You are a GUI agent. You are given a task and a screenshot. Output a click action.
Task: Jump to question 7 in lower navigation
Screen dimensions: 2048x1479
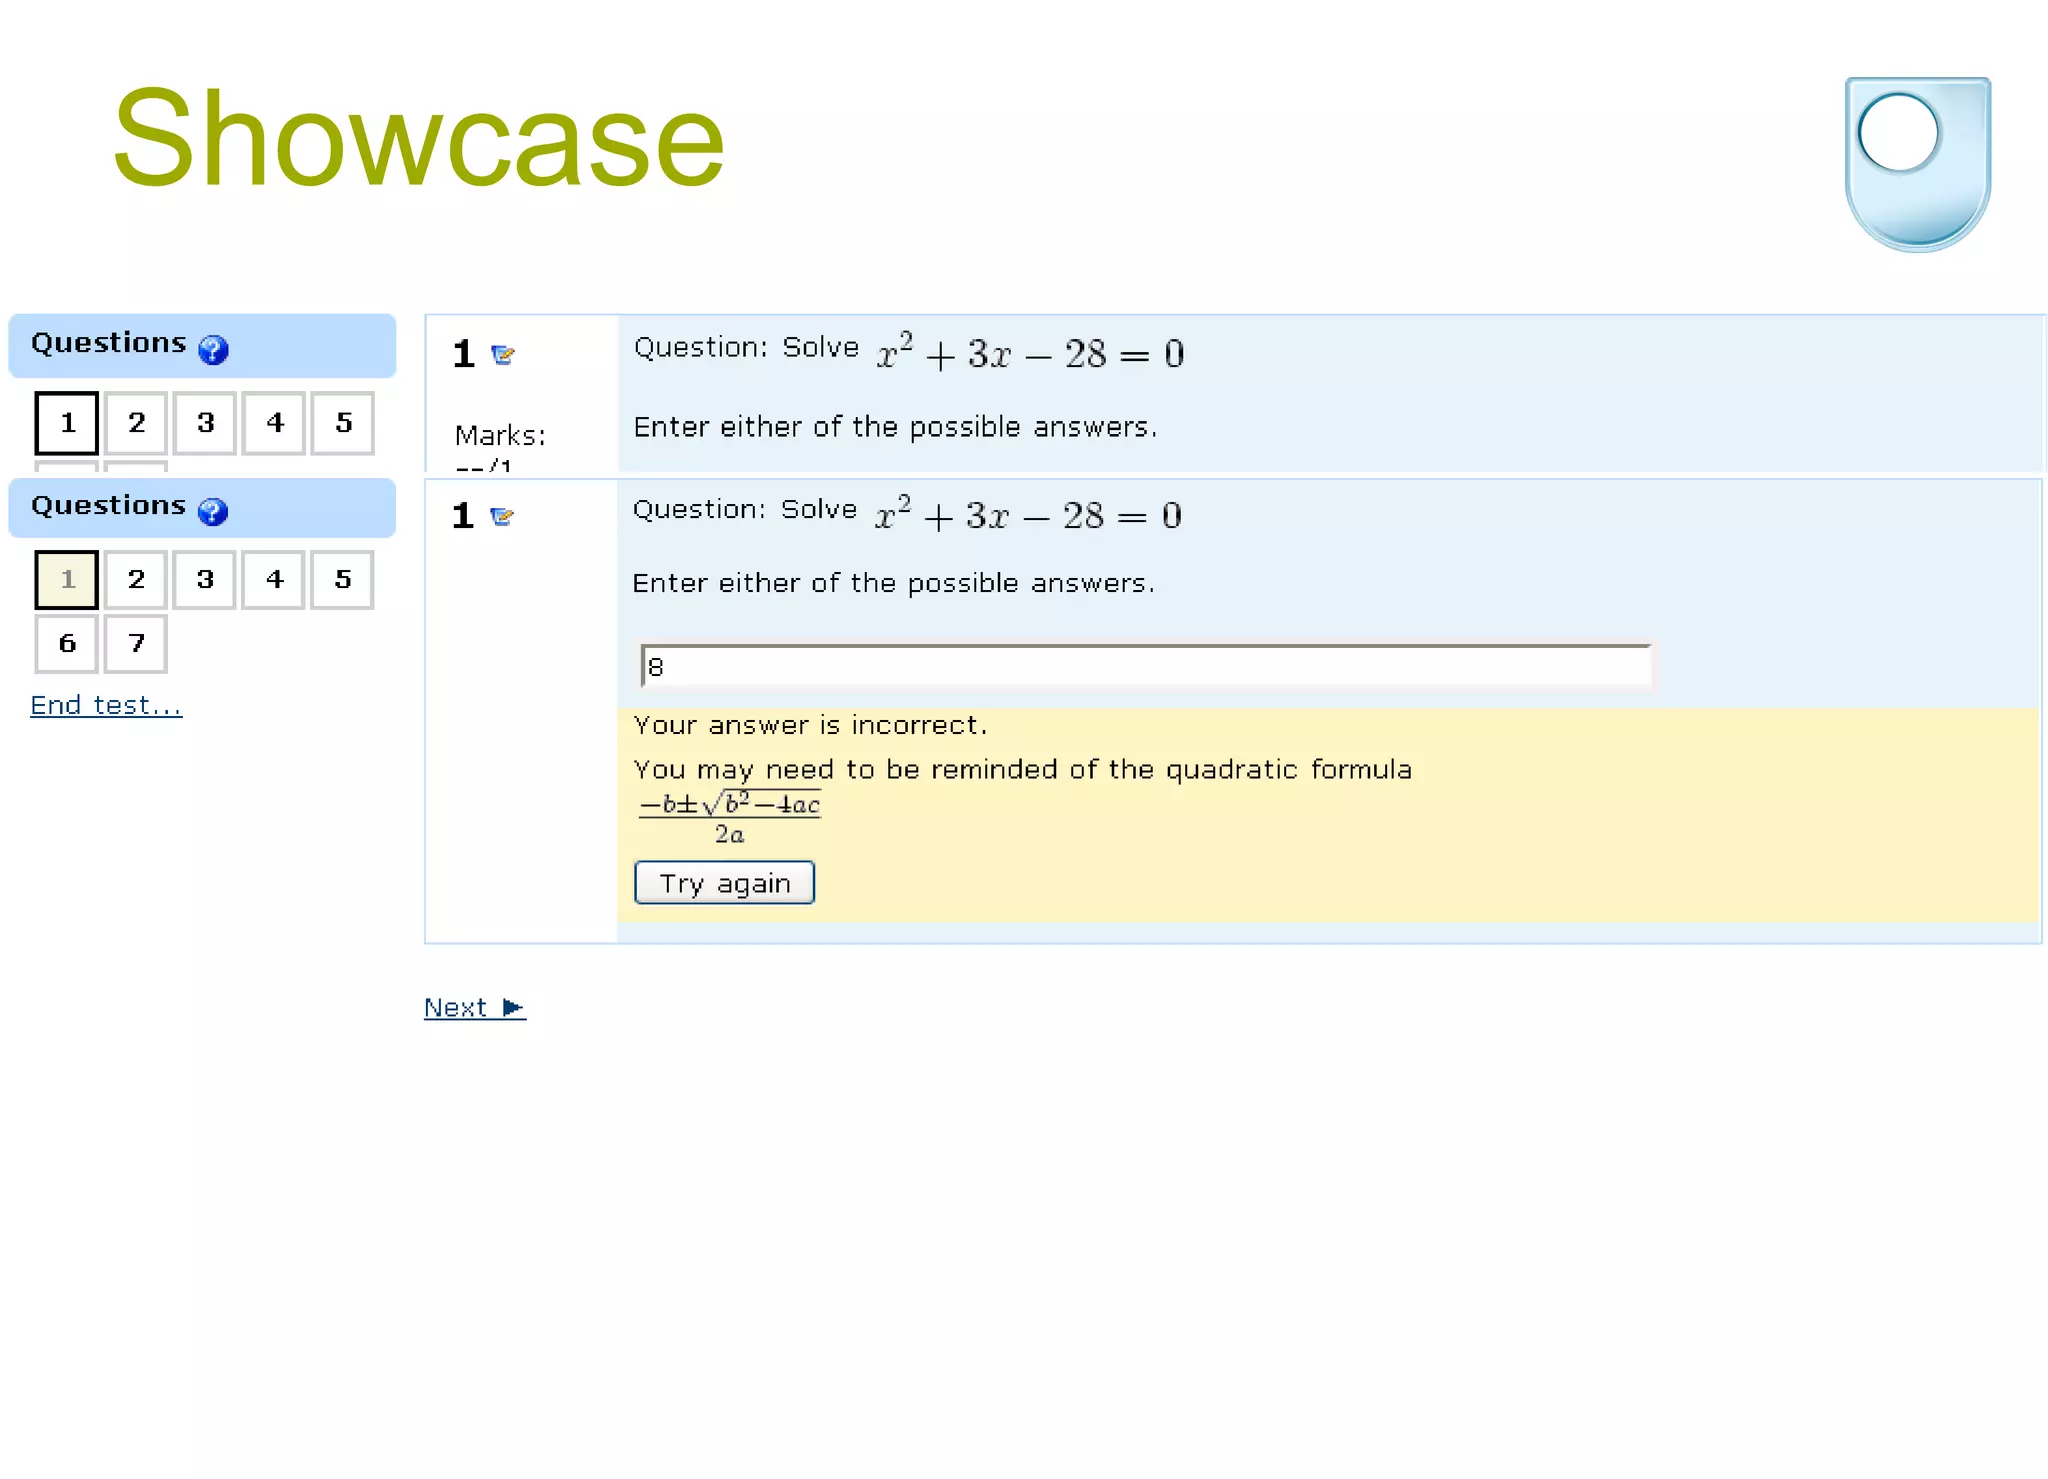point(136,644)
